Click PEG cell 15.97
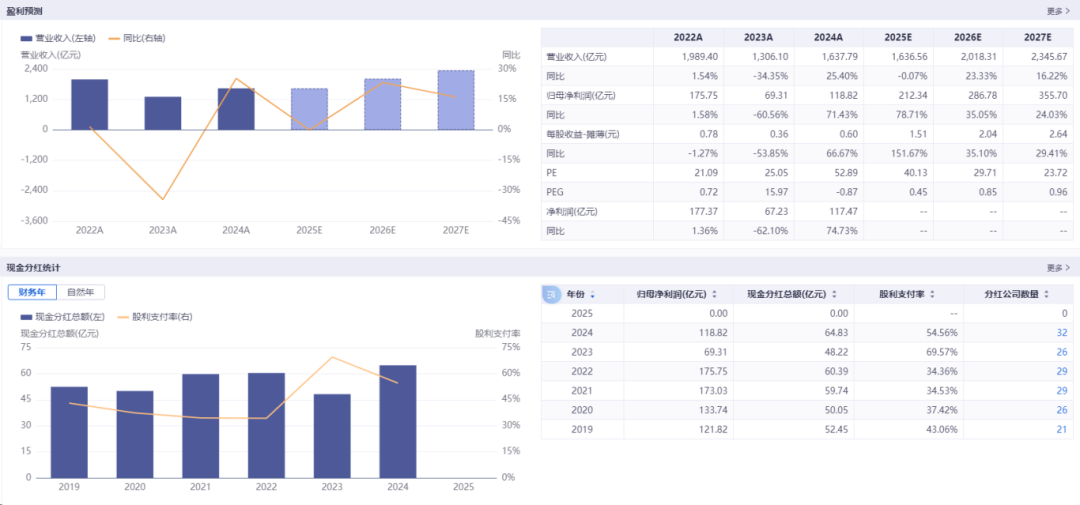 [776, 192]
